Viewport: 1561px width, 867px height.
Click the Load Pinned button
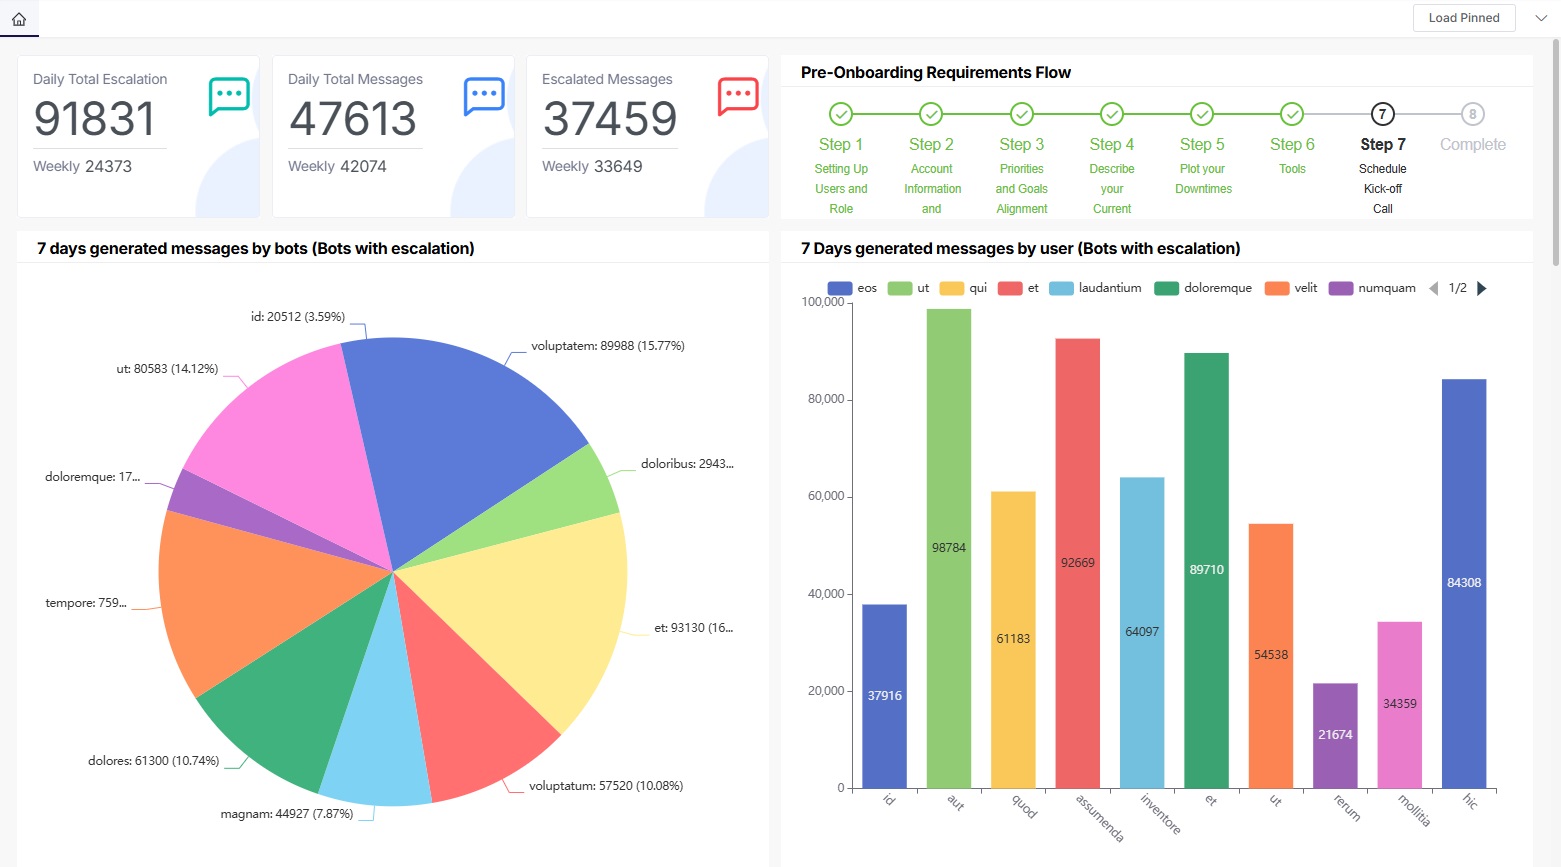click(x=1463, y=18)
